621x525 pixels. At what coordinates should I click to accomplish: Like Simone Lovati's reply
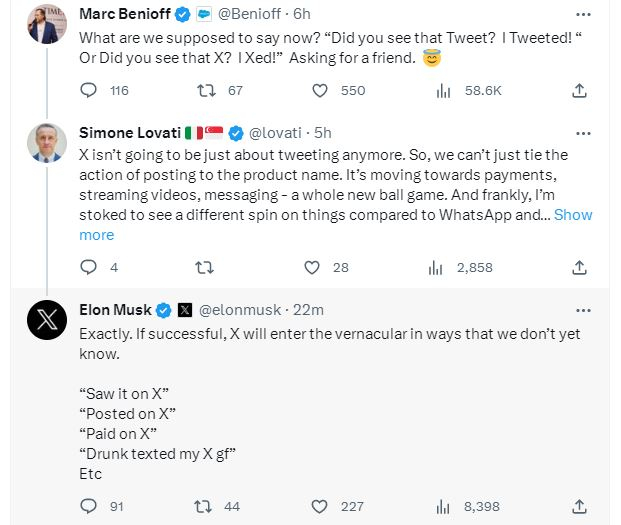312,267
